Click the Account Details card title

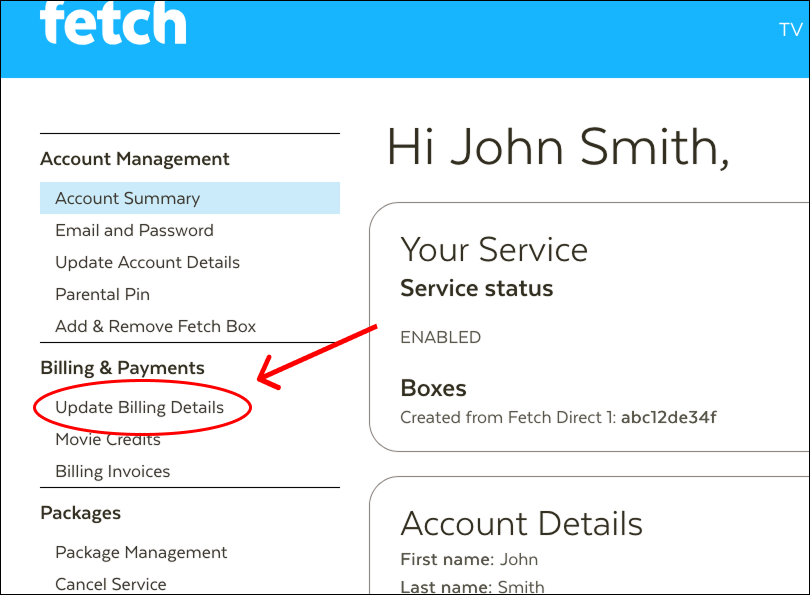tap(521, 523)
